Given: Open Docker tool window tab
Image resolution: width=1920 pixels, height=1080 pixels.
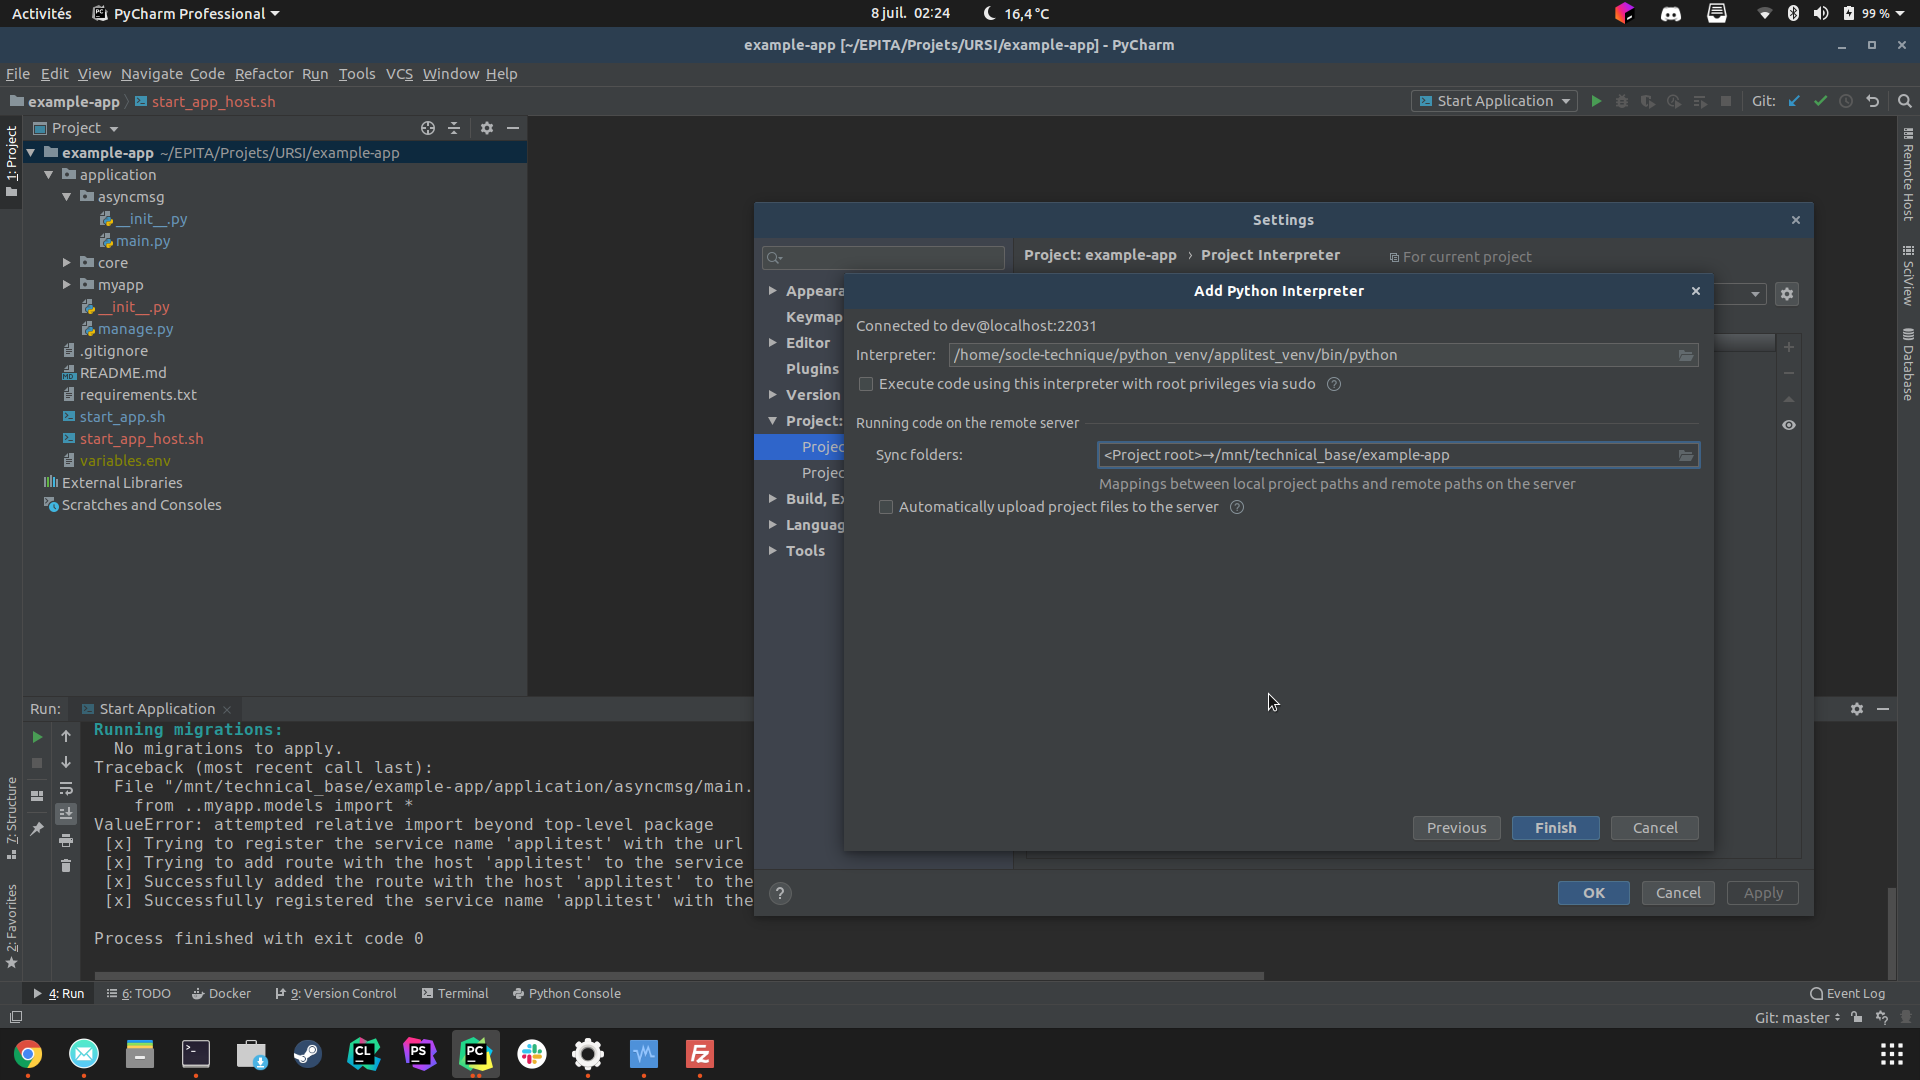Looking at the screenshot, I should [x=221, y=994].
